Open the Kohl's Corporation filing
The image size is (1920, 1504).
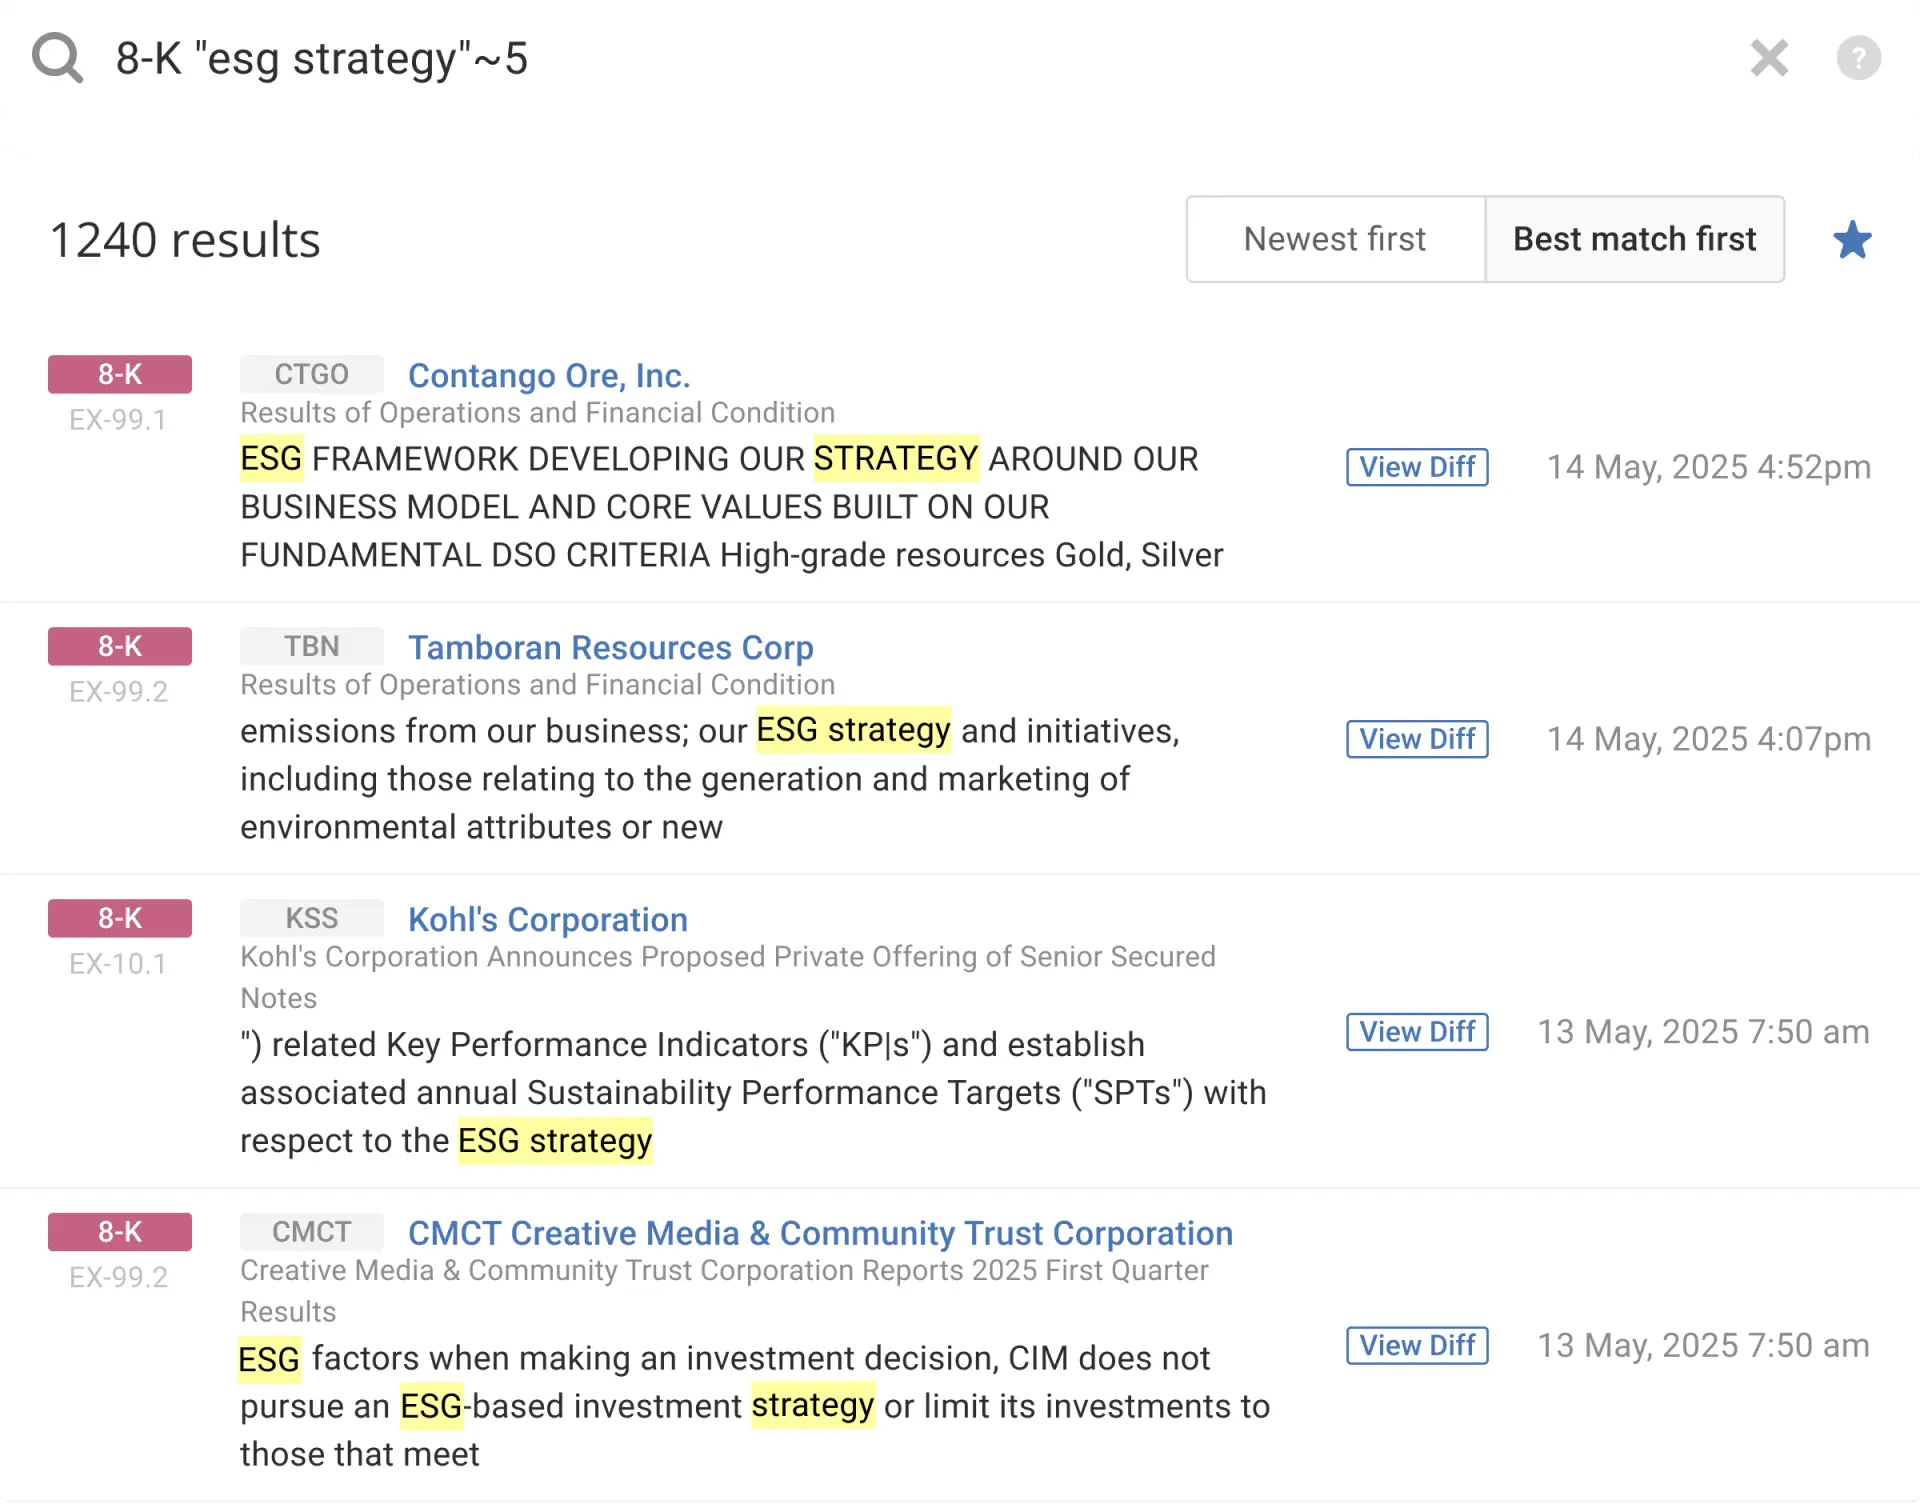pyautogui.click(x=546, y=919)
